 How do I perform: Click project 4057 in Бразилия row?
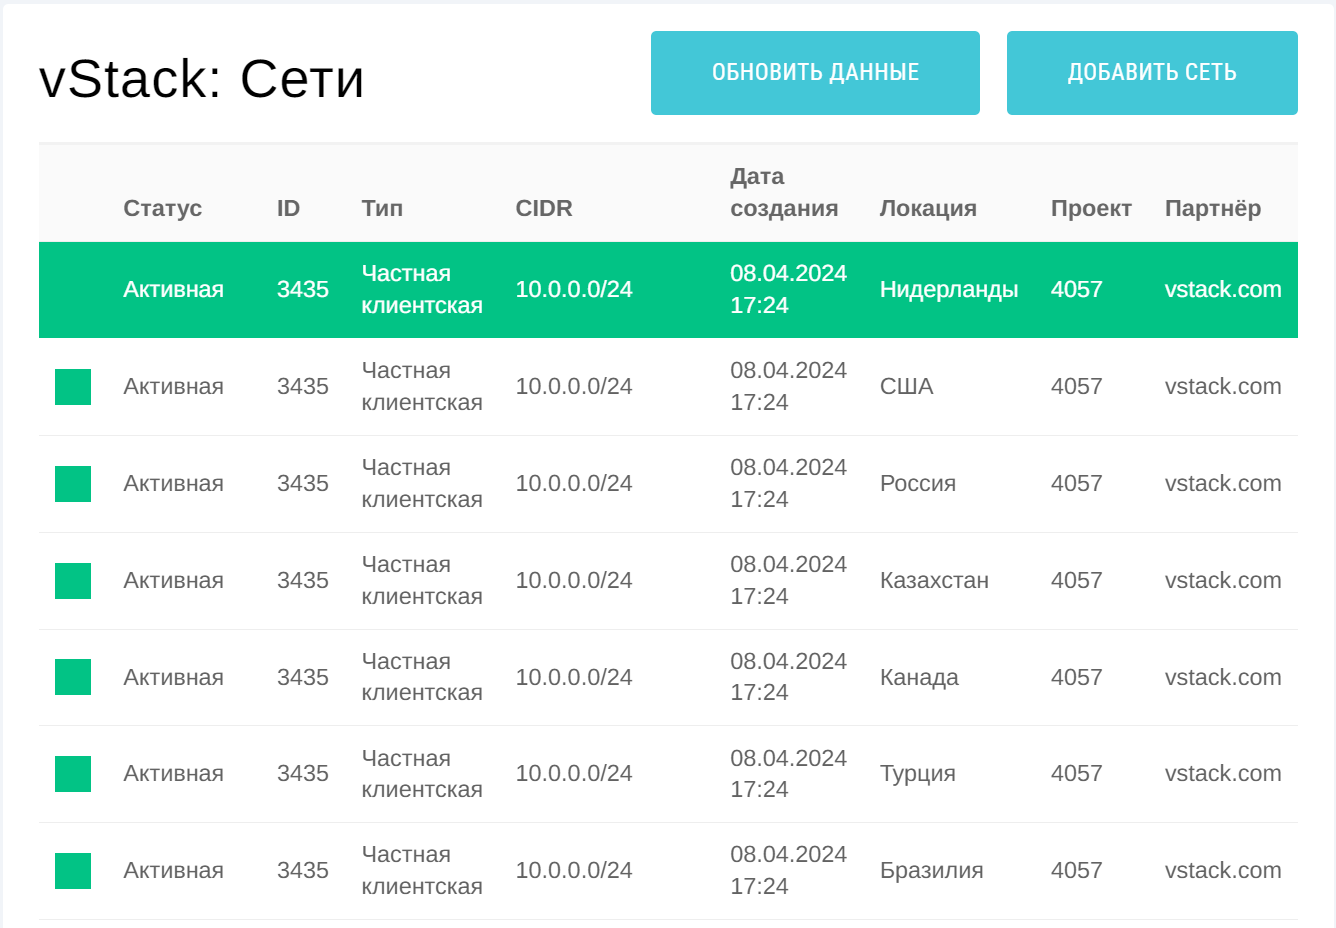click(1077, 871)
